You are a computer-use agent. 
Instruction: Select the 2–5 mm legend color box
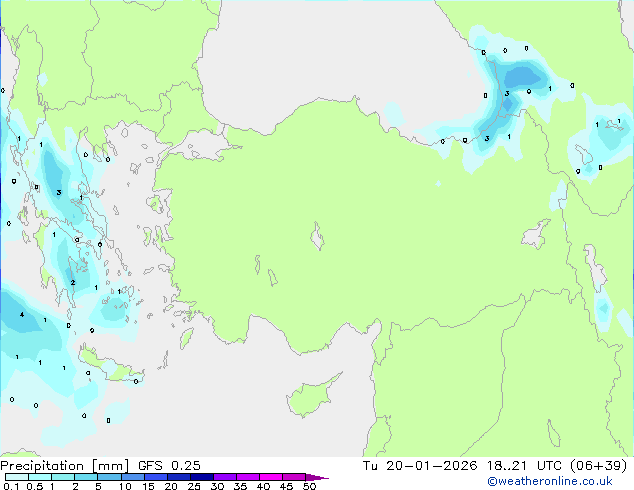point(86,477)
